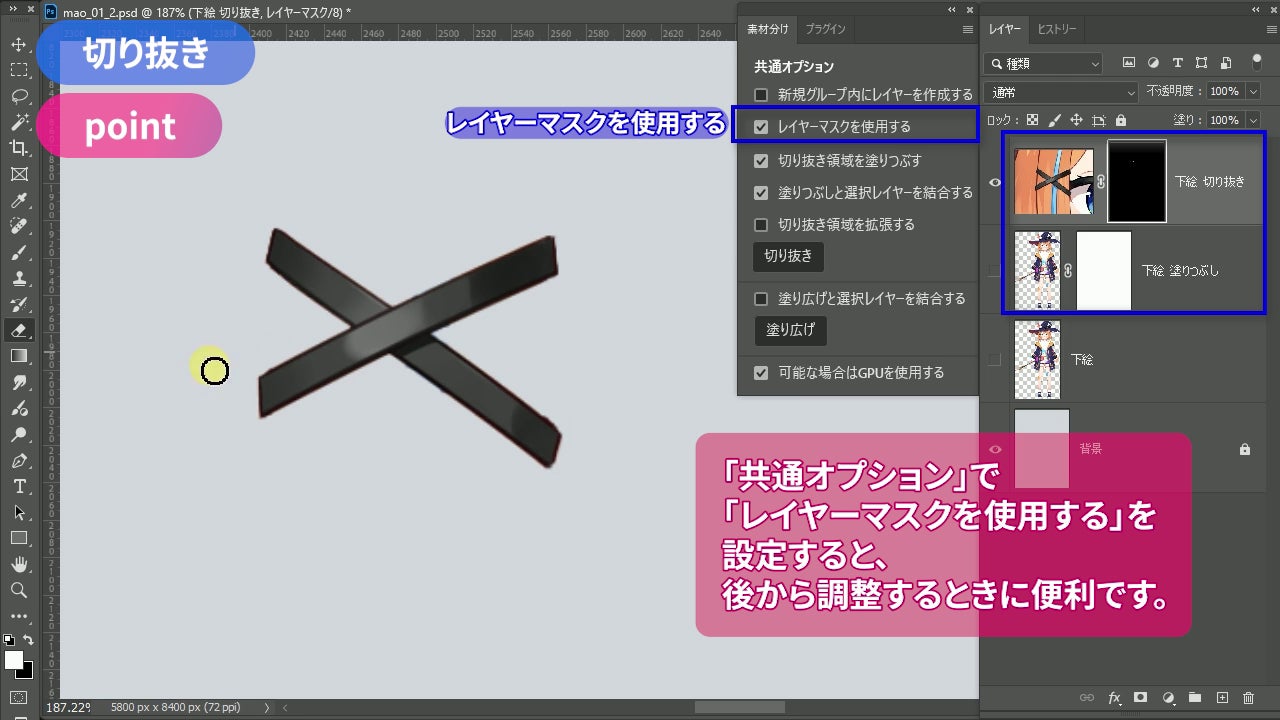
Task: Expand the 不透明度 opacity dropdown arrow
Action: click(x=1253, y=92)
